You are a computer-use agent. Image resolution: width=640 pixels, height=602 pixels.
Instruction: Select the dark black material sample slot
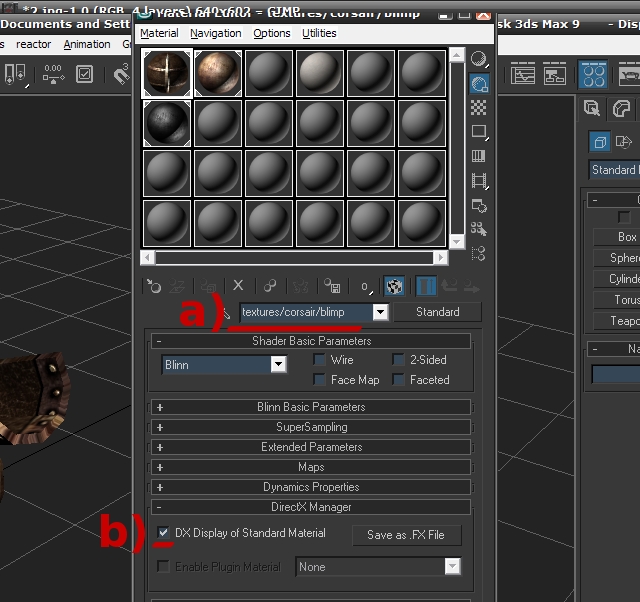167,124
